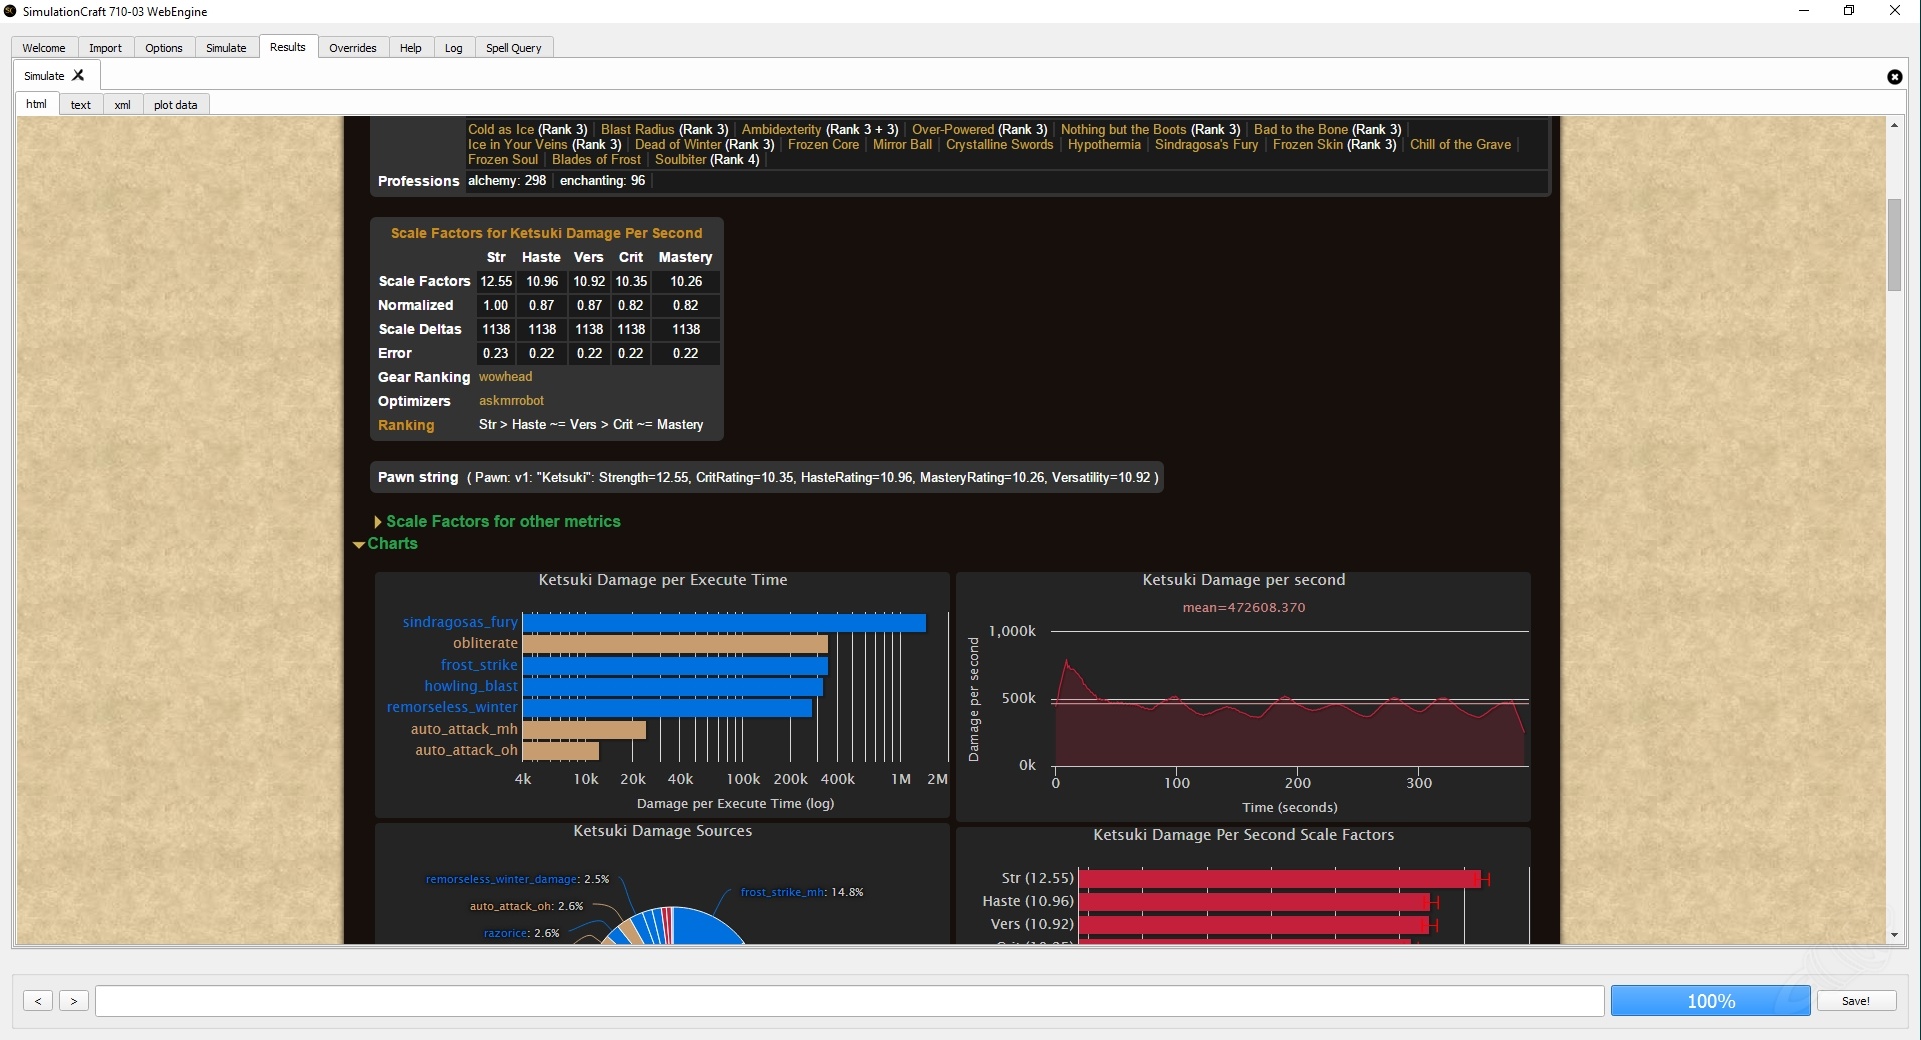Open the askmrrobot optimizer link
Viewport: 1921px width, 1040px height.
pos(511,401)
